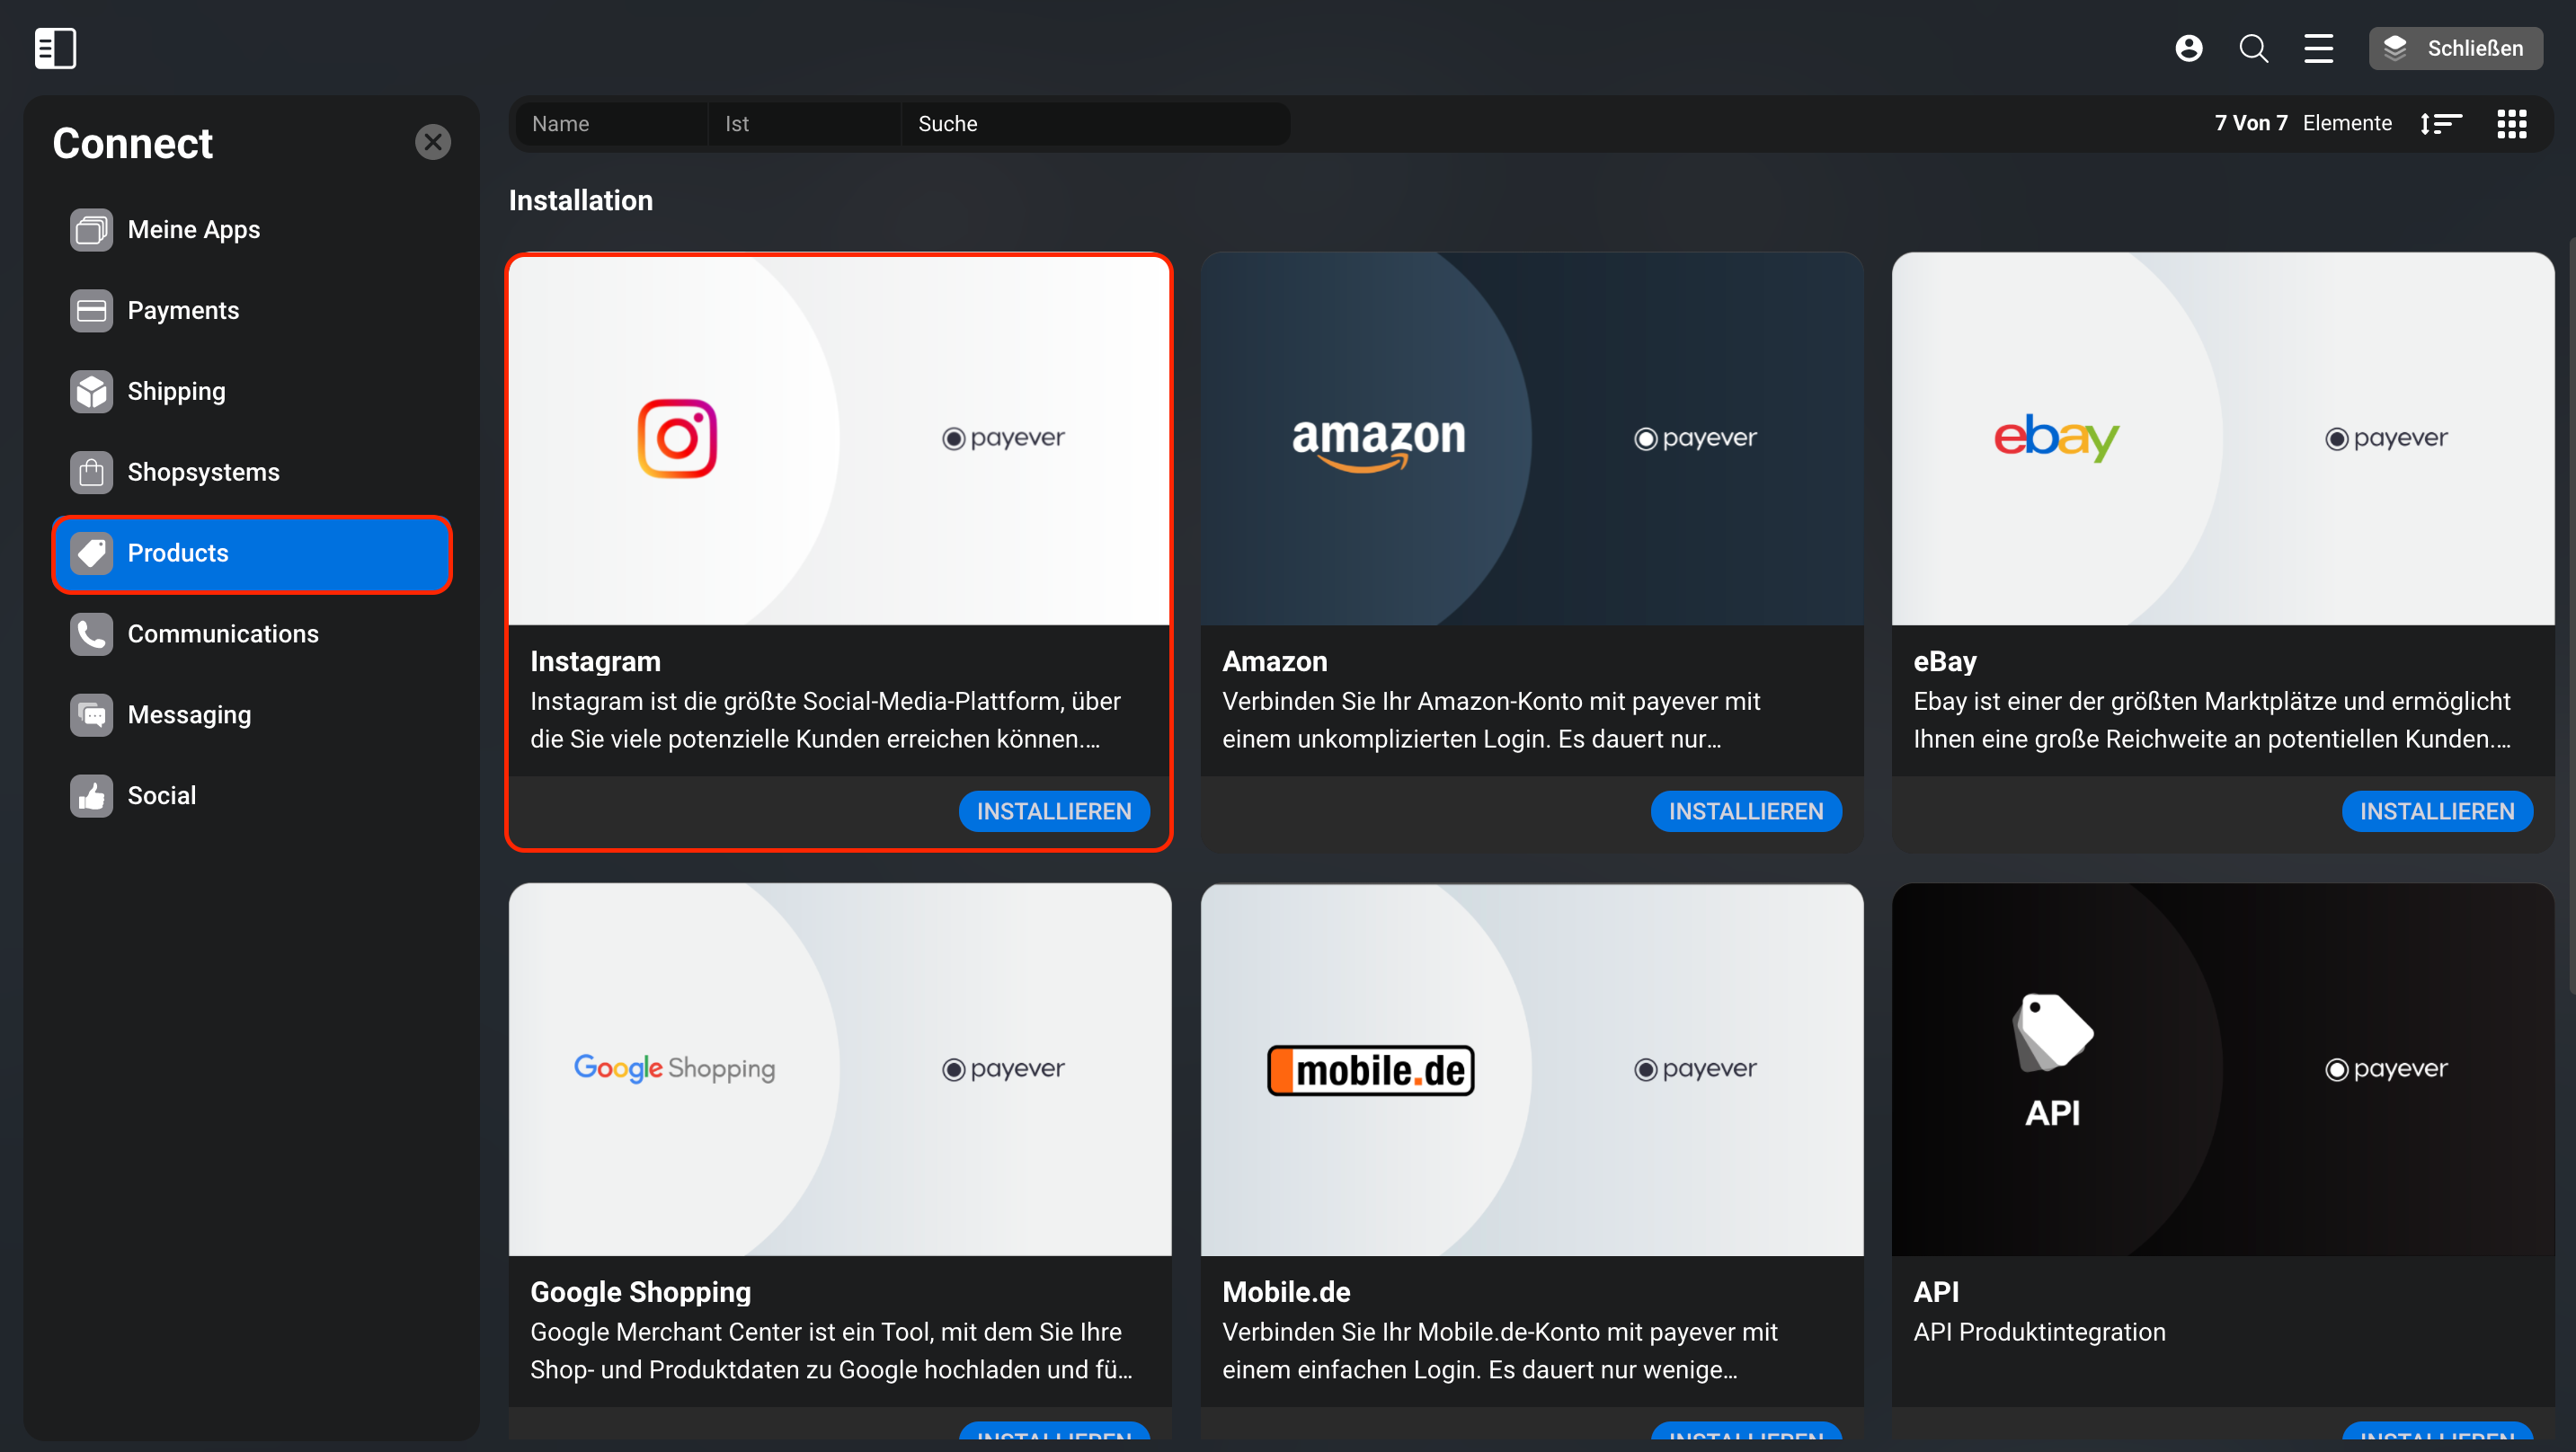Open the Amazon card thumbnail
2576x1452 pixels.
[1532, 439]
